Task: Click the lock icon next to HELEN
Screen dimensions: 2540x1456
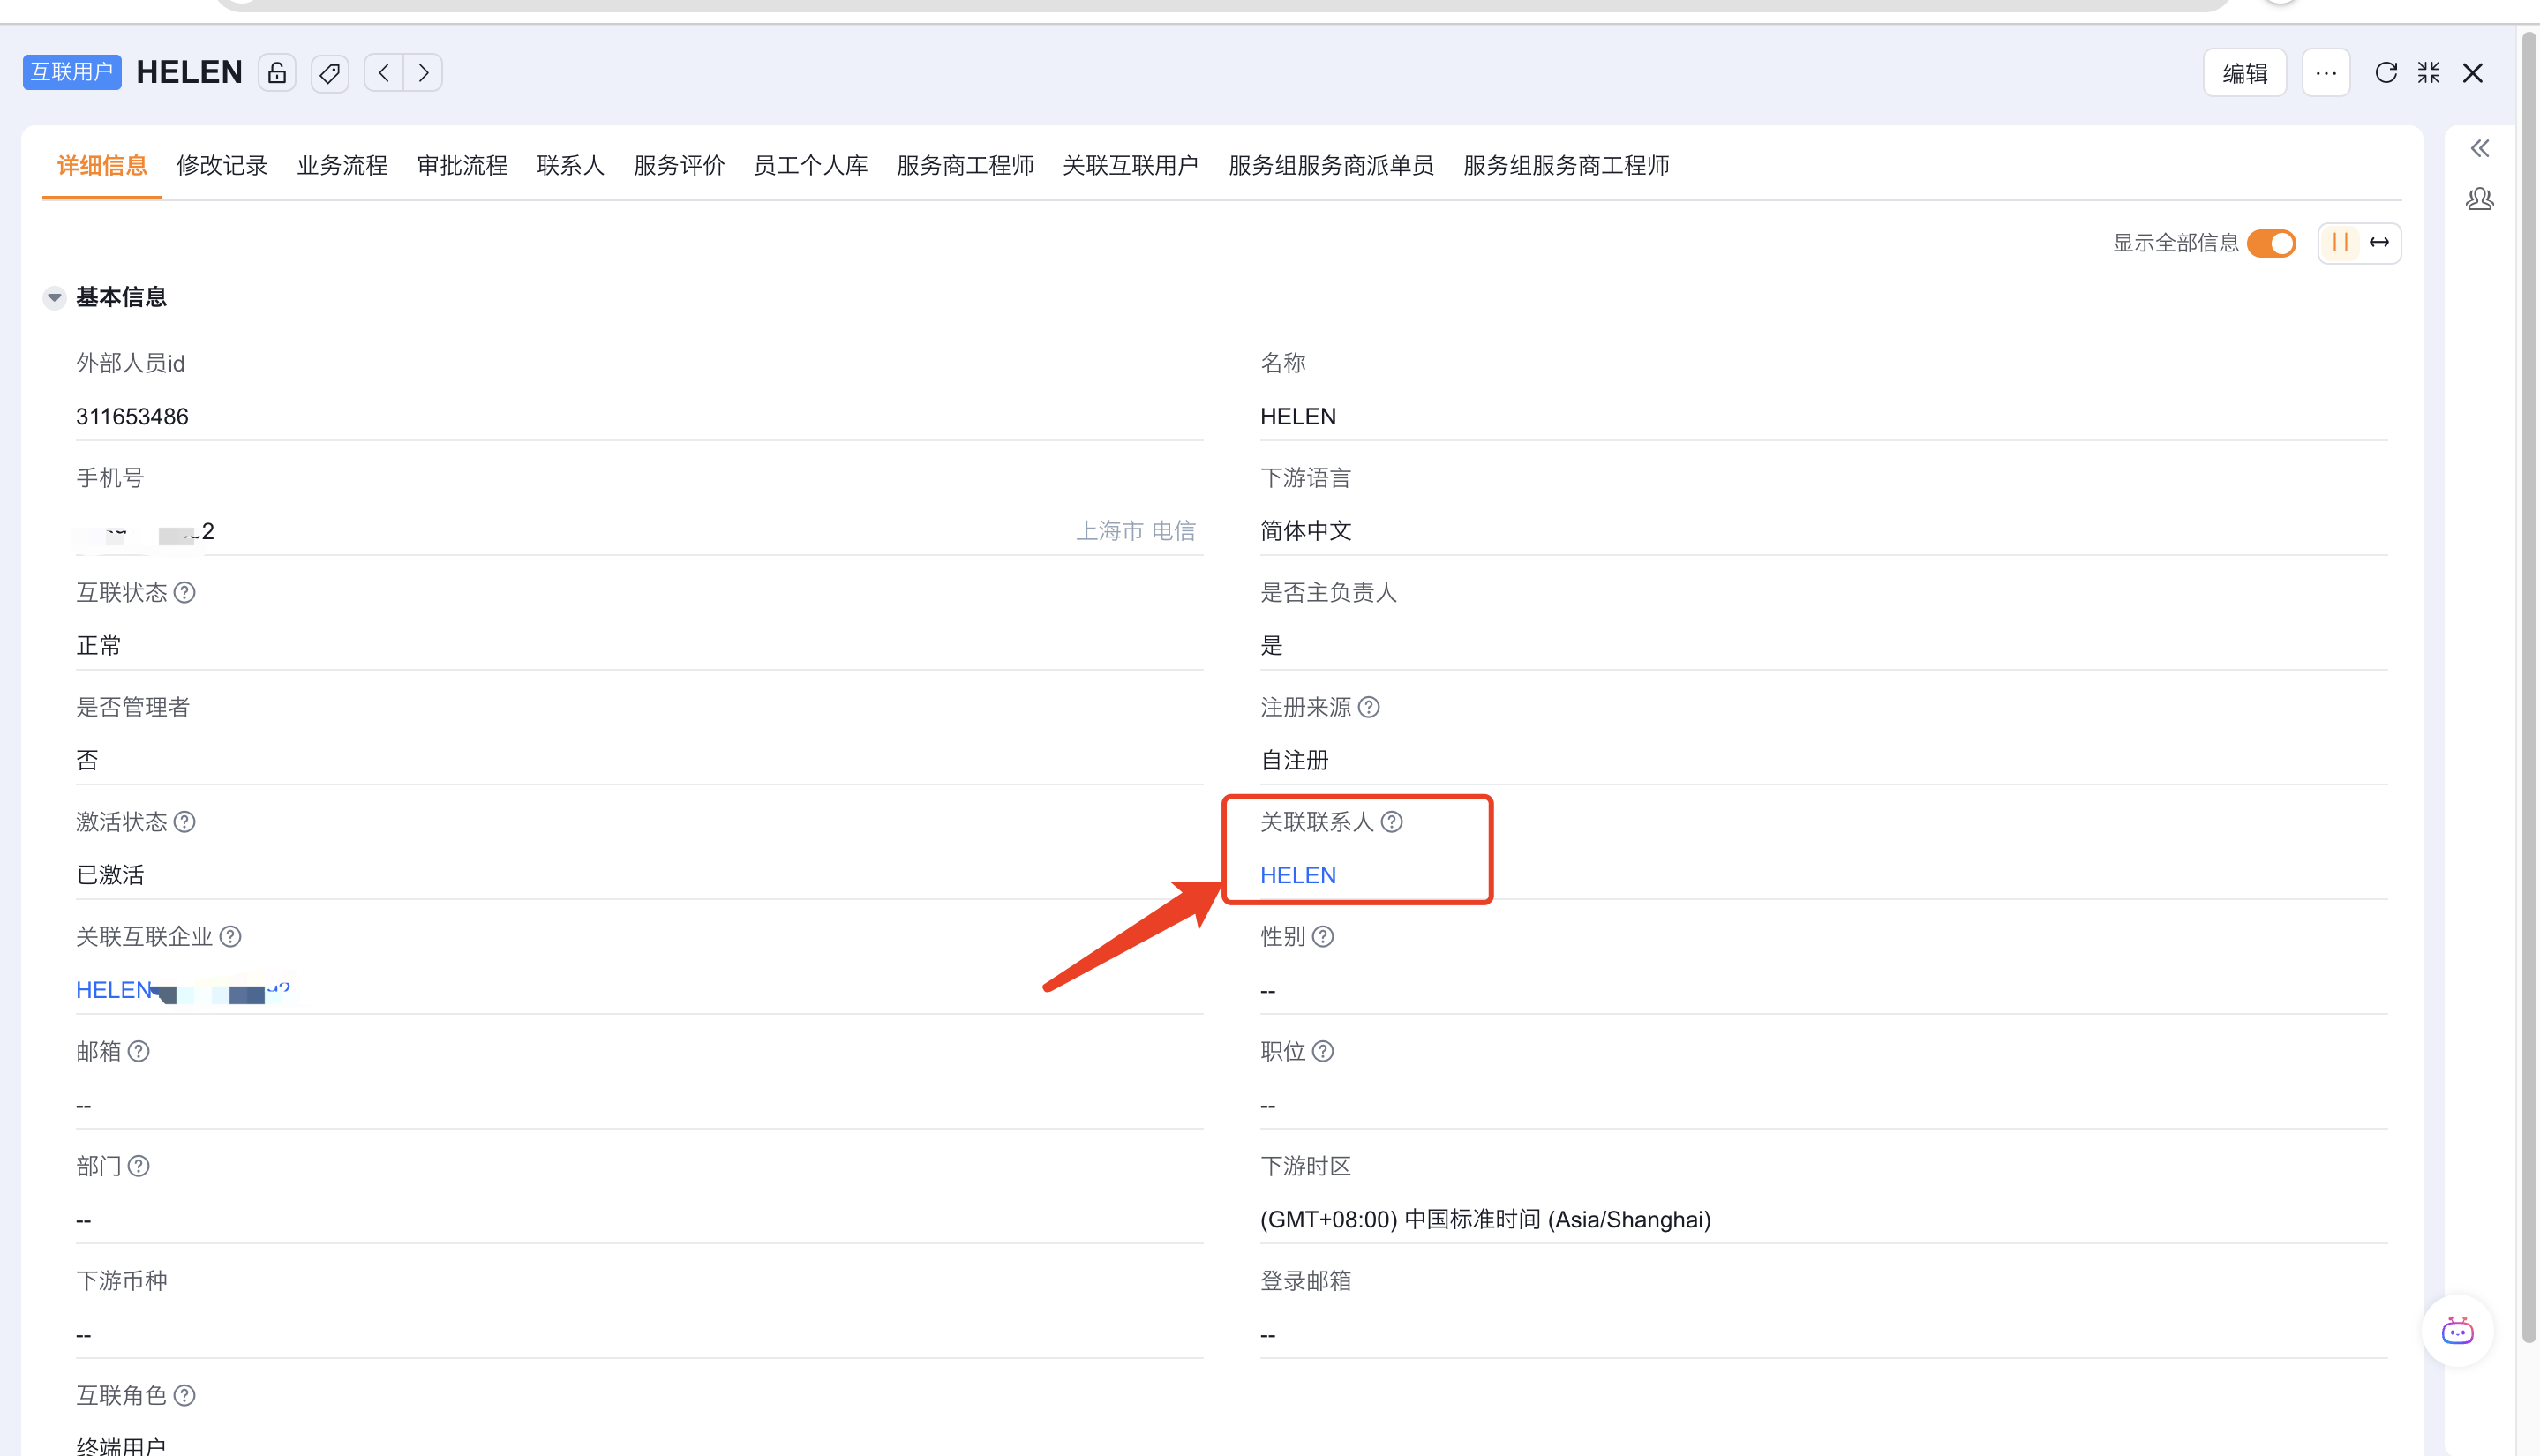Action: click(277, 73)
